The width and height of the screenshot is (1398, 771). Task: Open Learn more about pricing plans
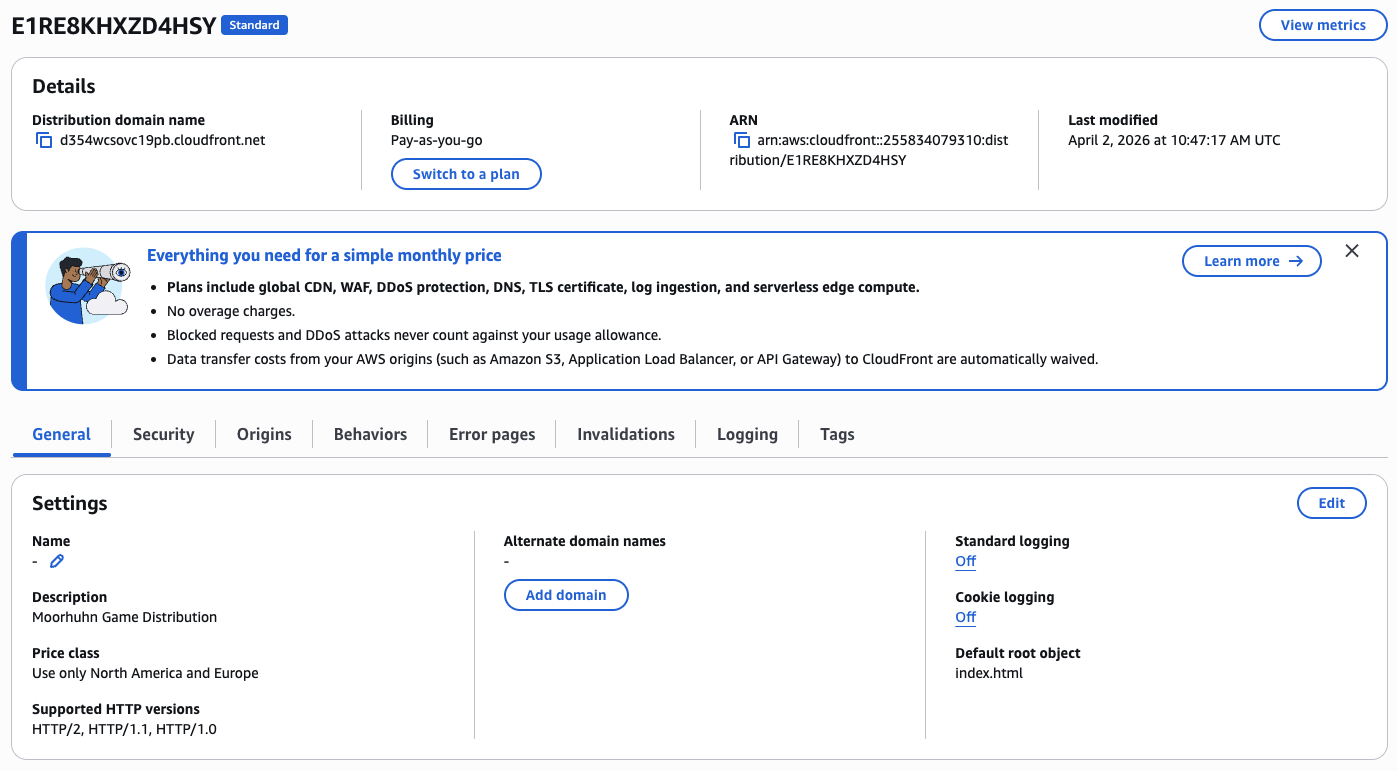[1251, 261]
